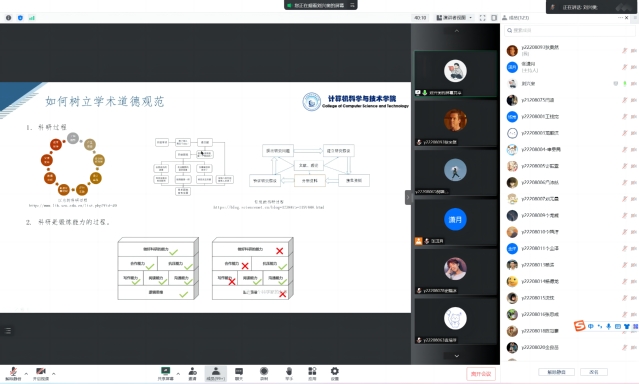Screen dimensions: 639x384
Task: Open the share screen tool
Action: point(165,373)
